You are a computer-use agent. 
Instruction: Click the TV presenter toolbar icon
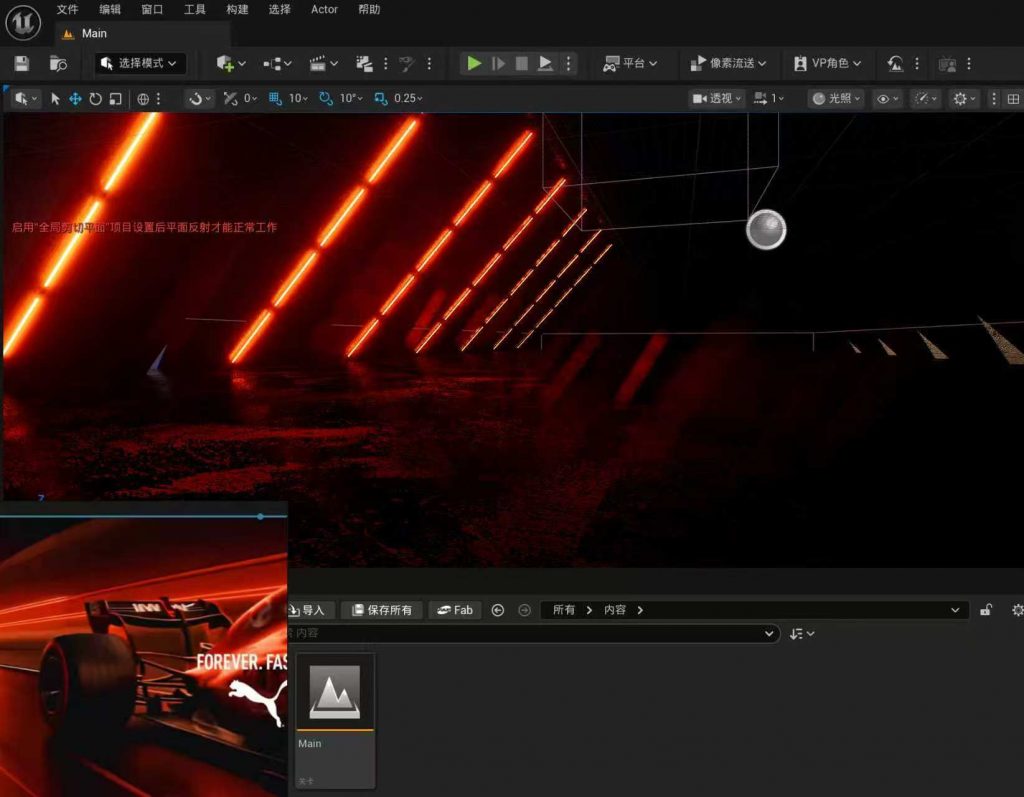pyautogui.click(x=947, y=64)
